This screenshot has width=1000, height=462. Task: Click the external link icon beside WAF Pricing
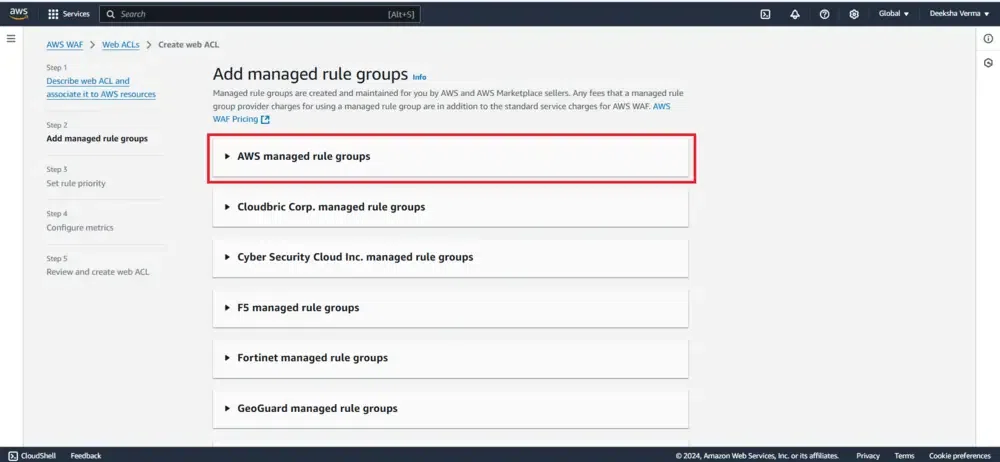265,119
